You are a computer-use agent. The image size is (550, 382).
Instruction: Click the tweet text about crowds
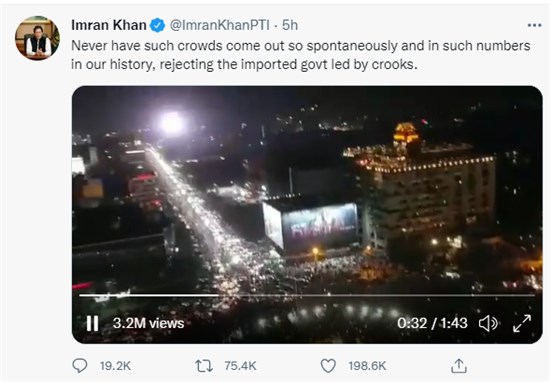click(301, 55)
